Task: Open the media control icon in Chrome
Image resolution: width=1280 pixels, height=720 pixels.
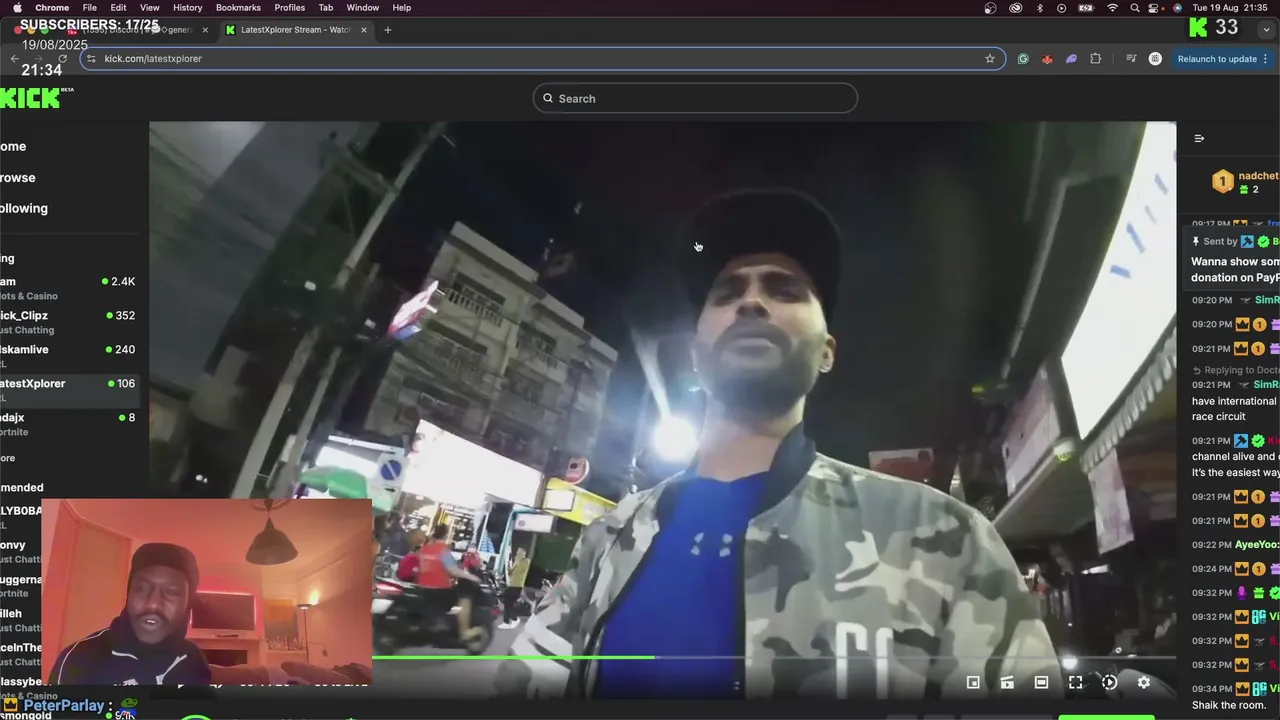Action: [1131, 59]
